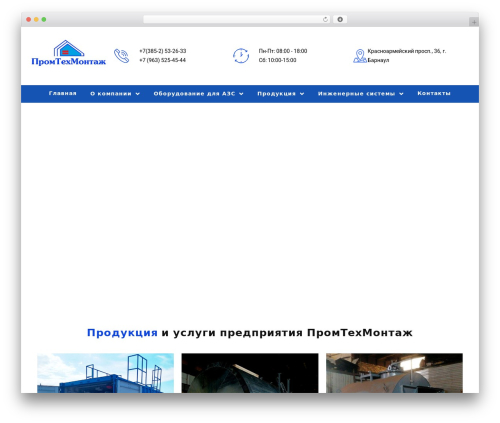500x423 pixels.
Task: Click the phone handset icon
Action: tap(121, 56)
